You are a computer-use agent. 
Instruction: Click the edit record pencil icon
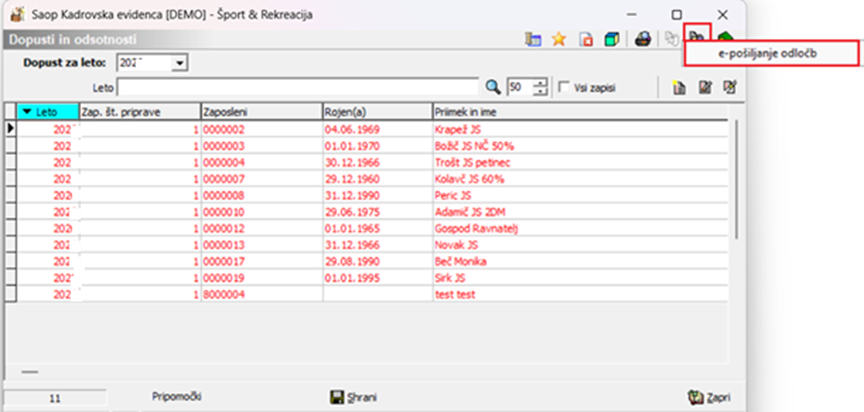(x=705, y=87)
